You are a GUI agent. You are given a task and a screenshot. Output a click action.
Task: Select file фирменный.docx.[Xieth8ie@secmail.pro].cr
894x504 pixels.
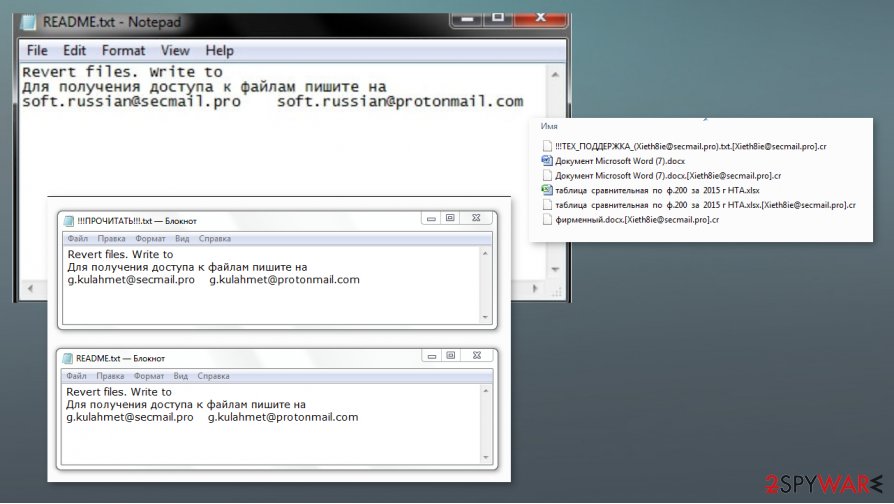click(637, 220)
